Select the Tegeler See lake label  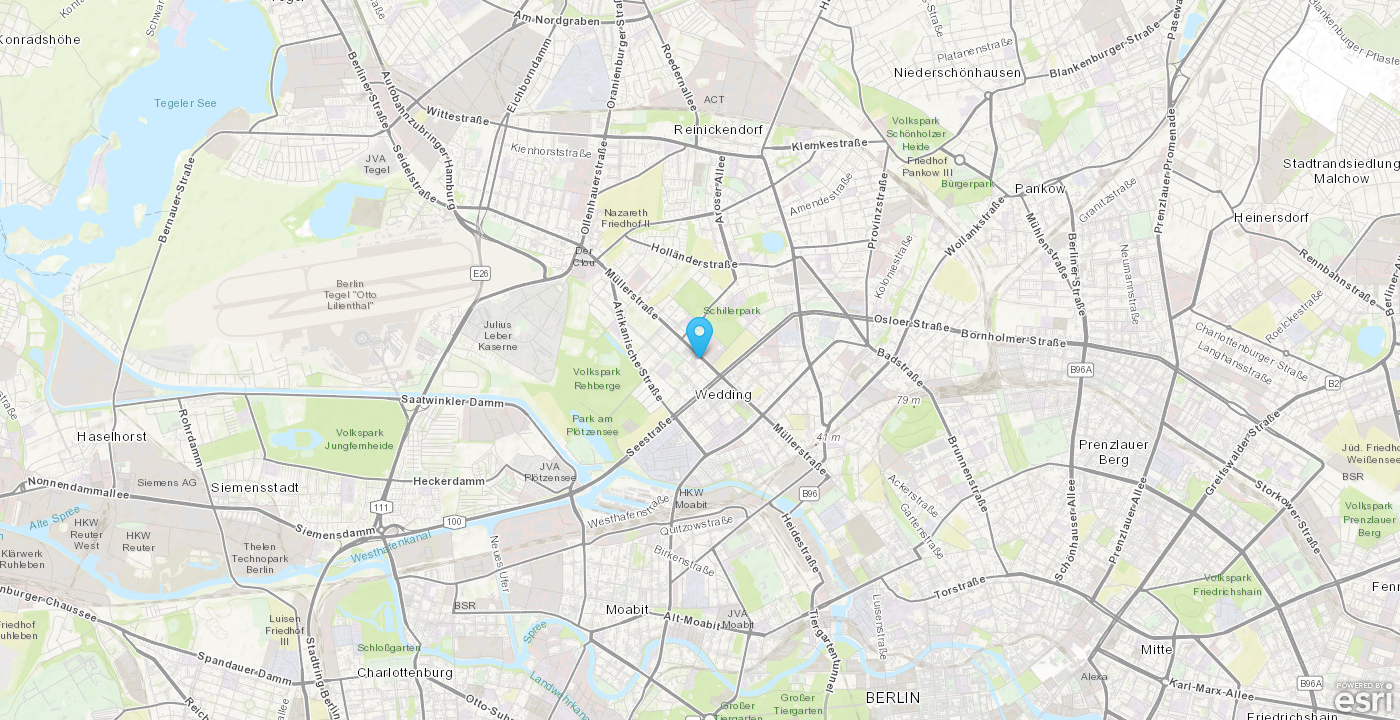[185, 103]
